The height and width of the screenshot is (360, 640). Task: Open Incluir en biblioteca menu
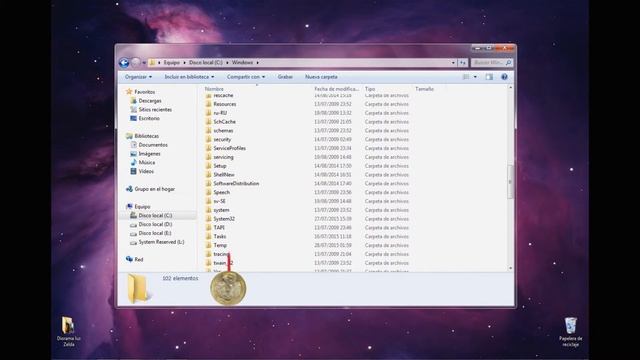[189, 77]
